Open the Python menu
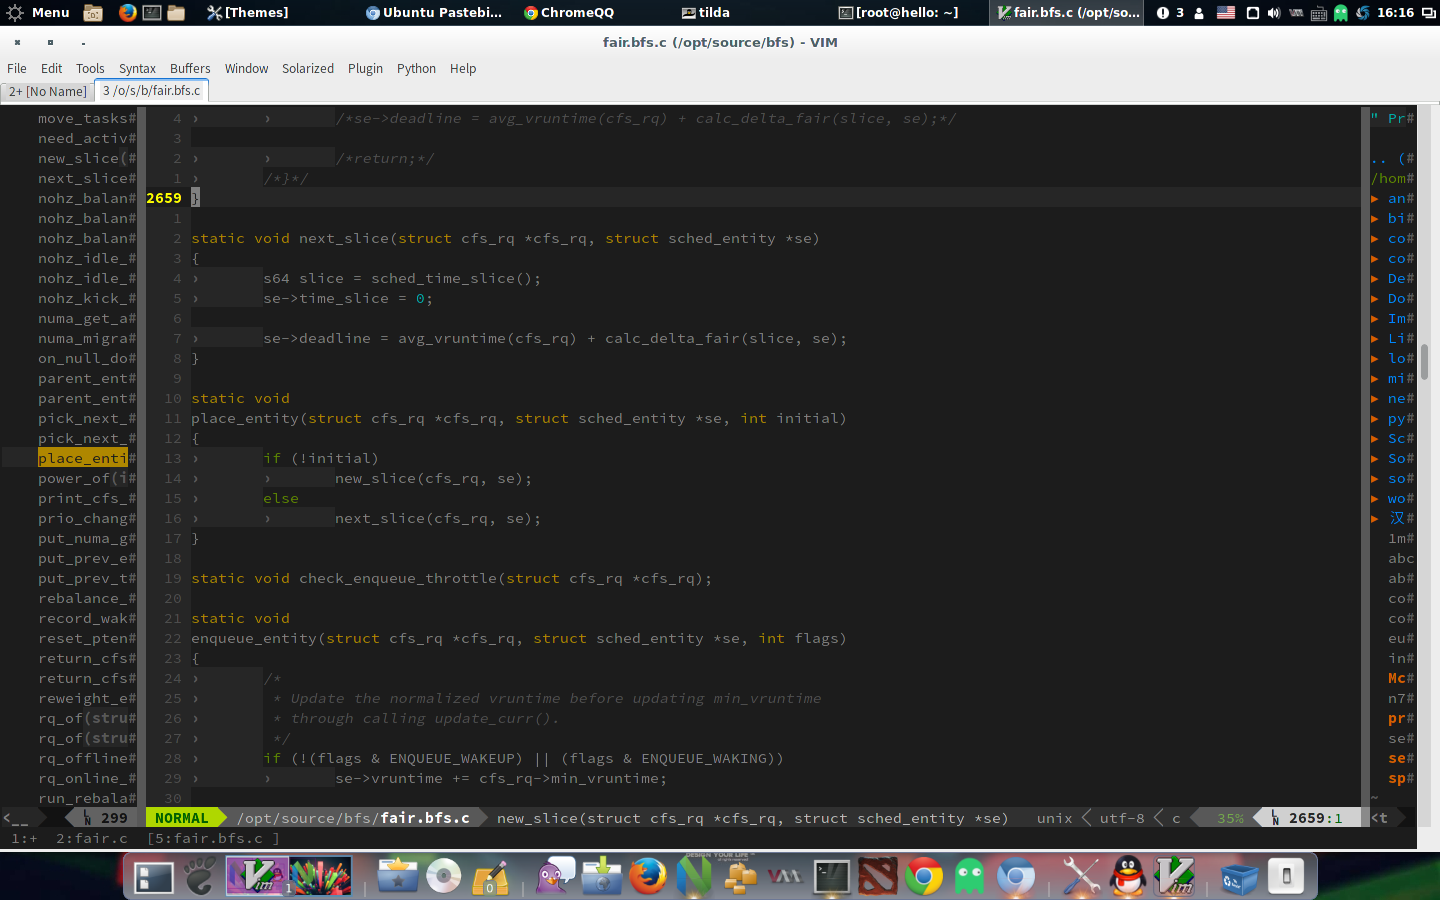Image resolution: width=1440 pixels, height=900 pixels. (x=416, y=68)
